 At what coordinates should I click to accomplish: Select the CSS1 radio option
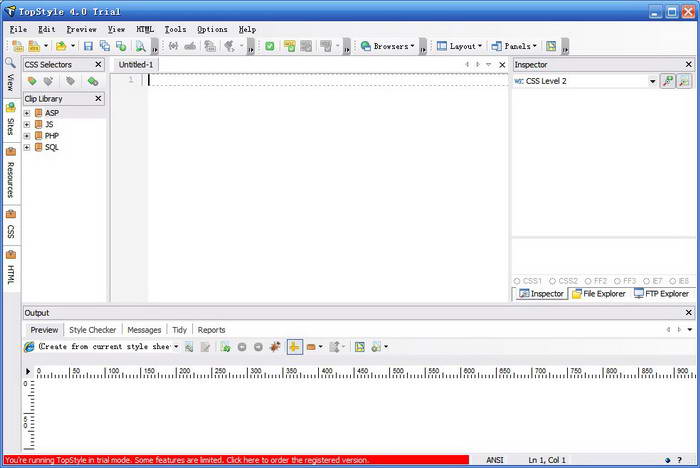(527, 281)
